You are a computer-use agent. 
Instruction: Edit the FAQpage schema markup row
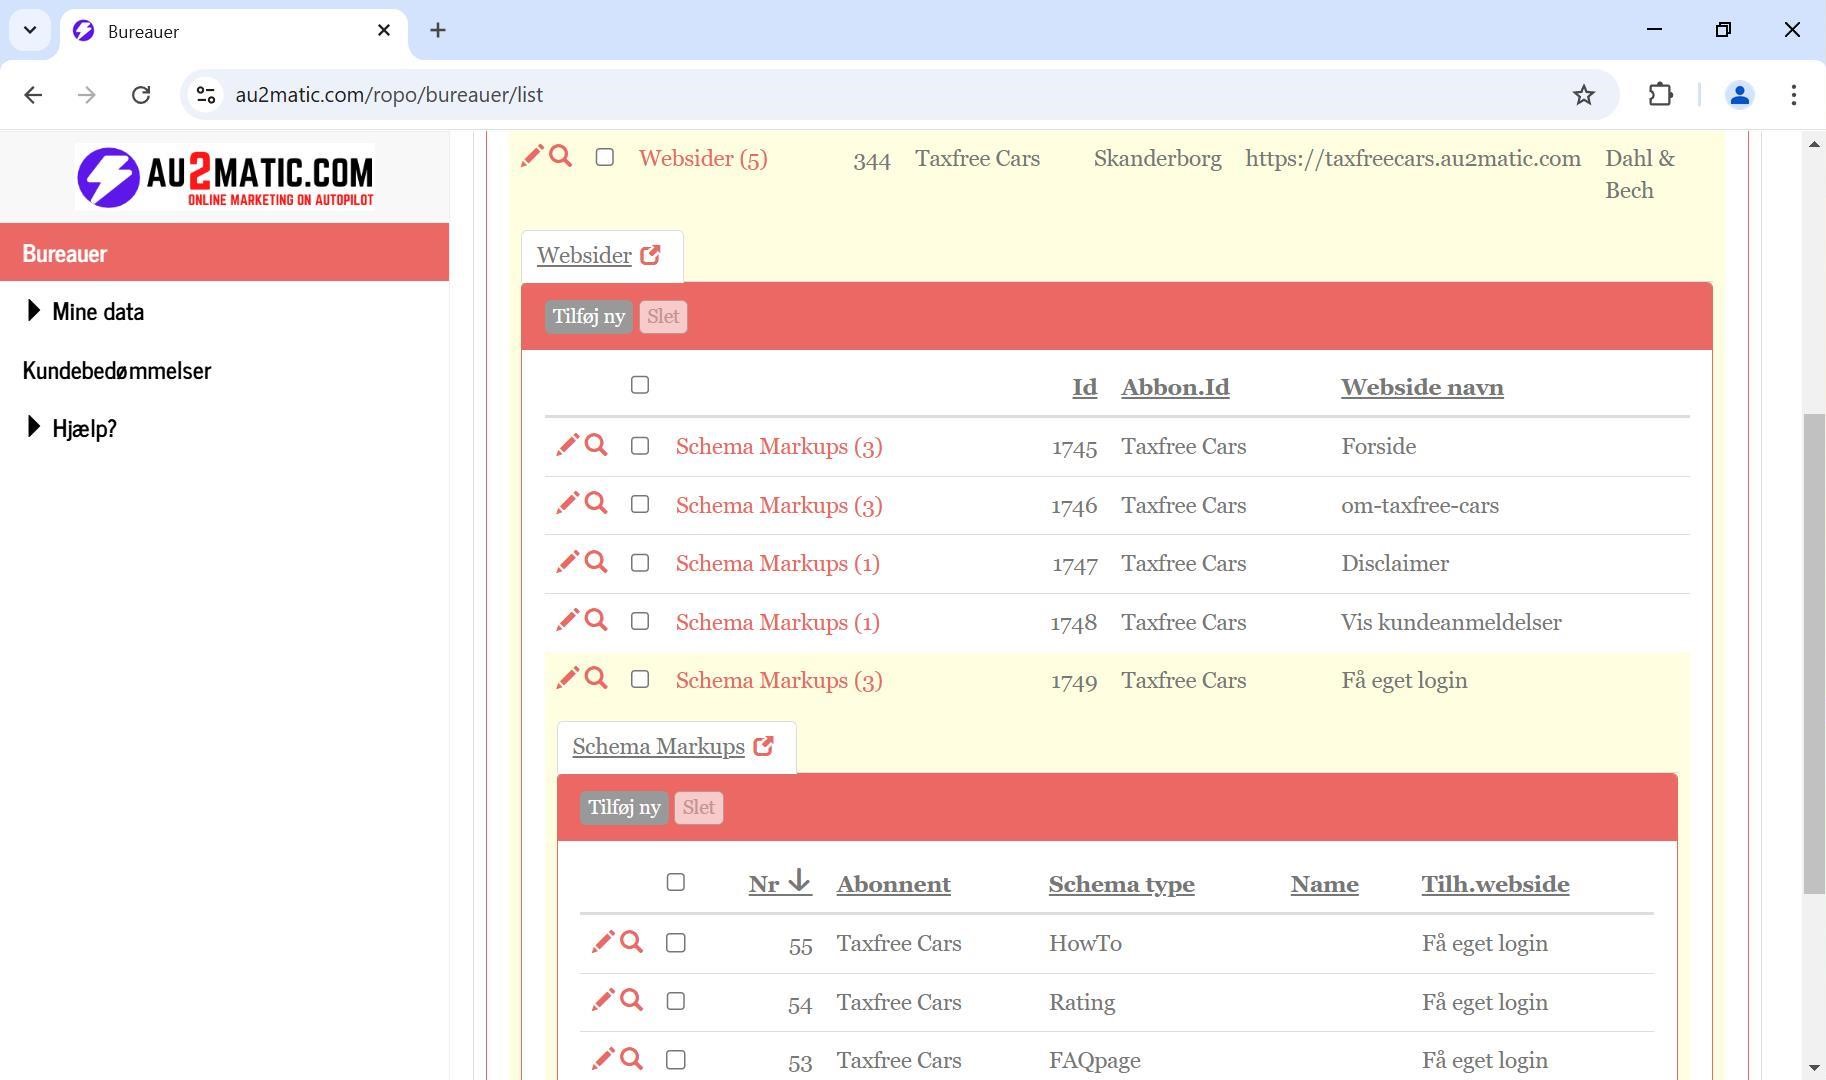[603, 1059]
